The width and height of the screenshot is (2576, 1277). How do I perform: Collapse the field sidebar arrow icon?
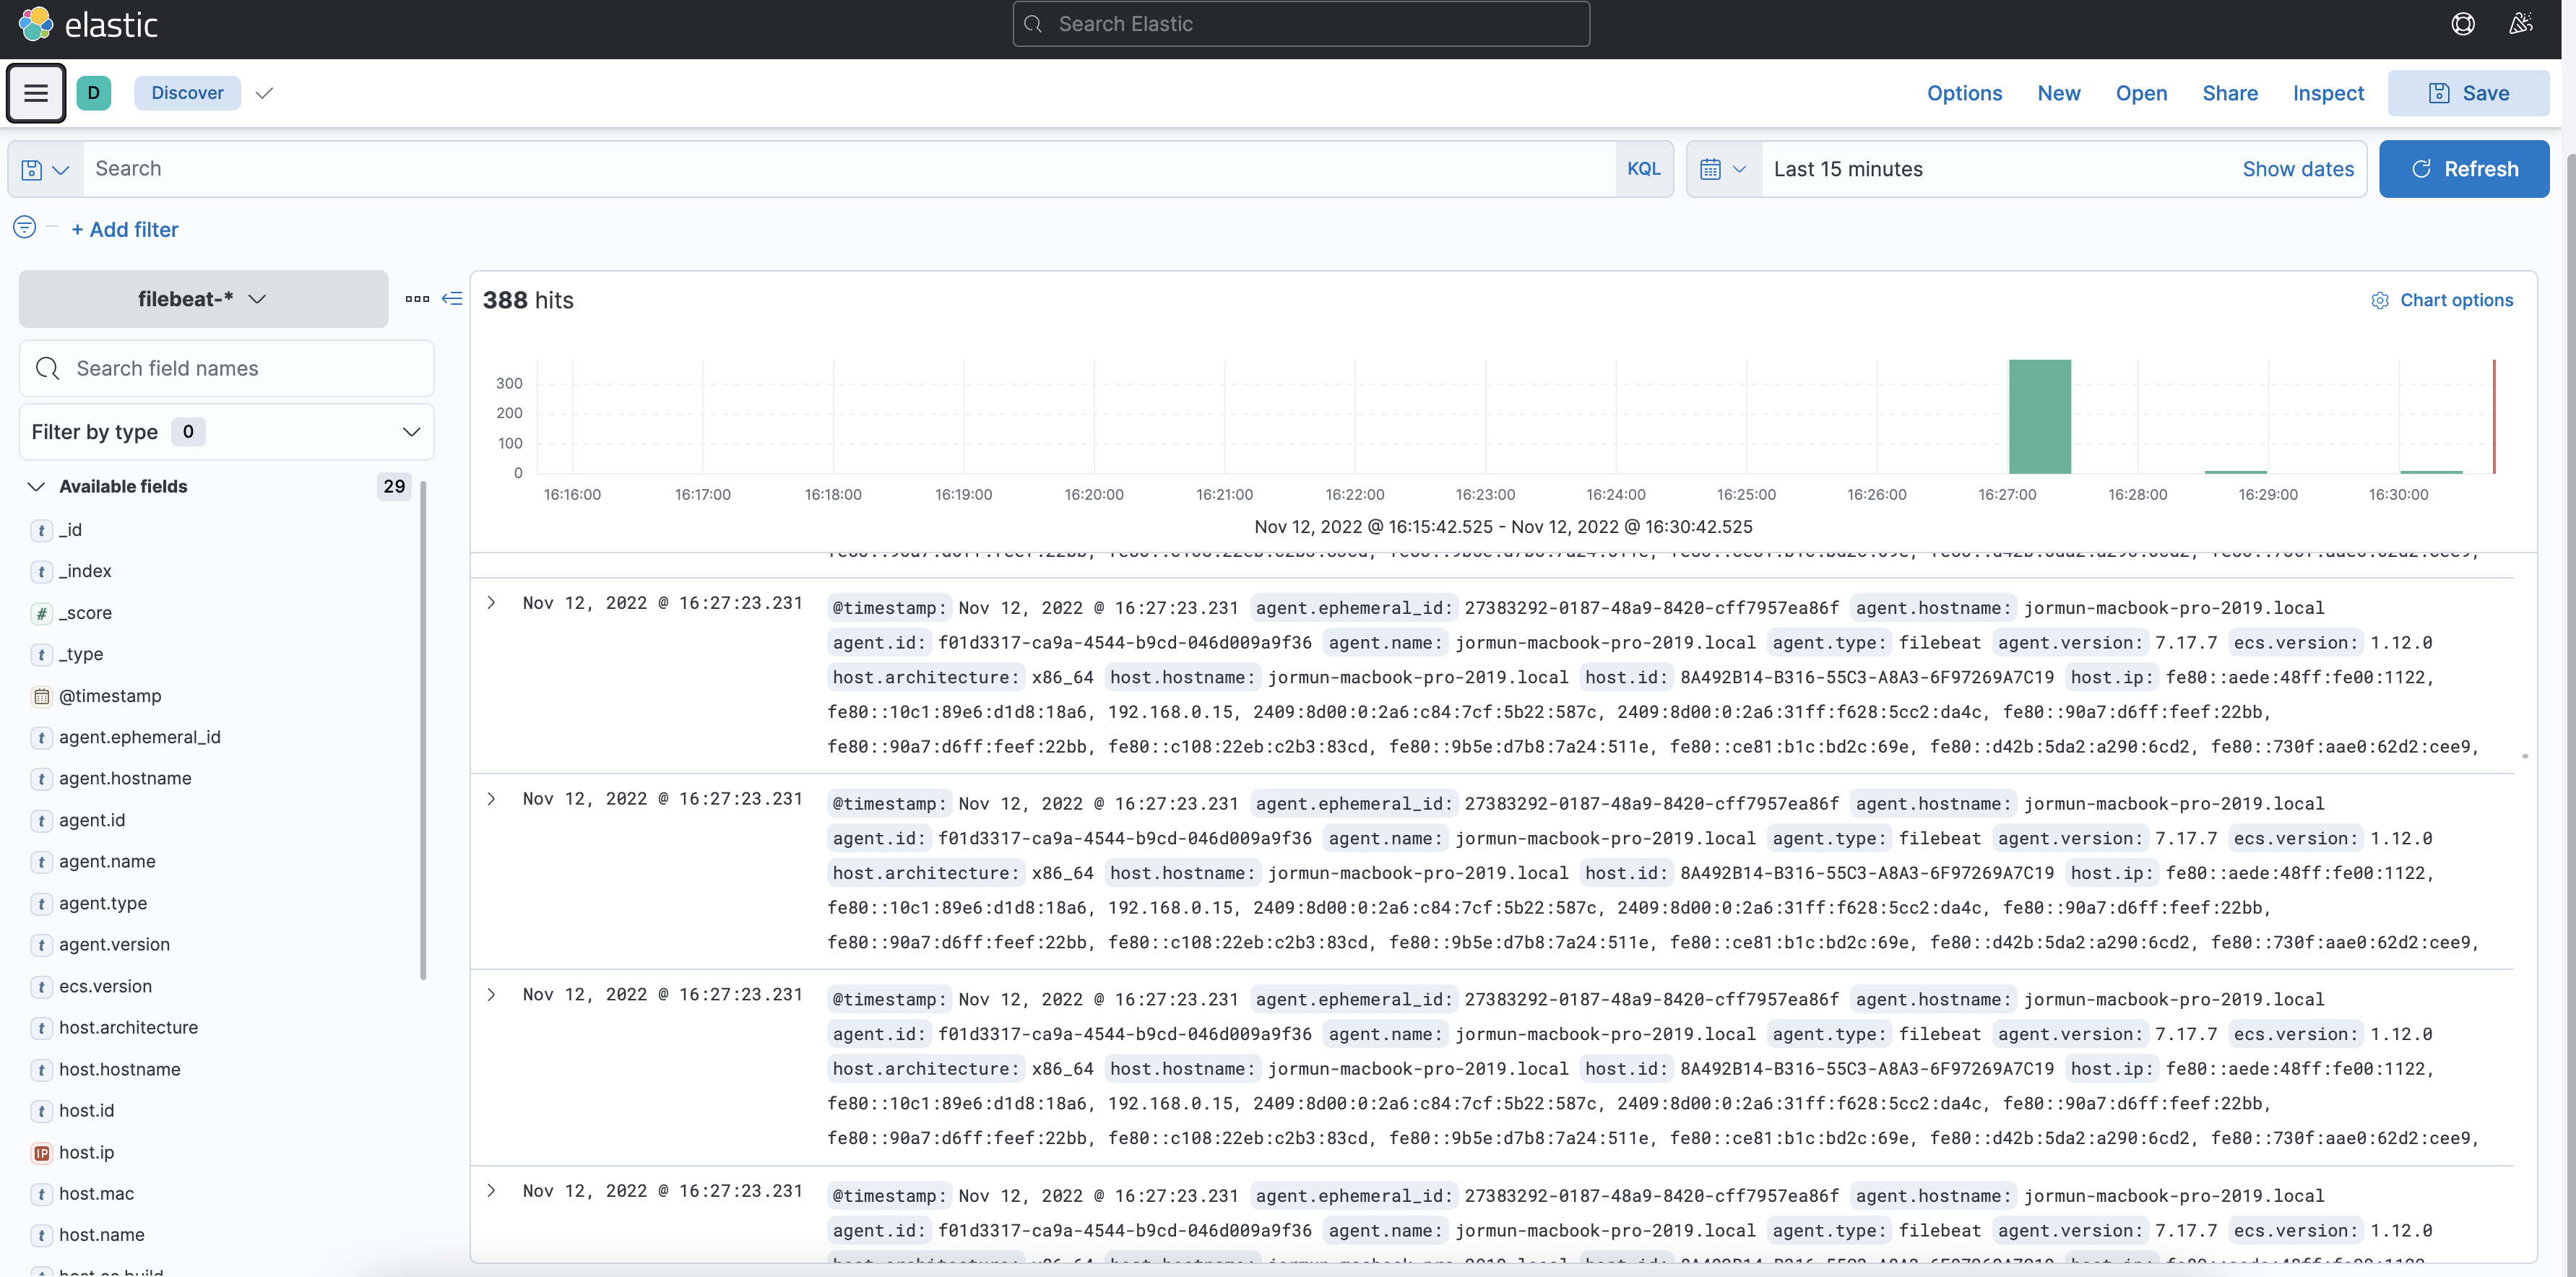pos(452,299)
